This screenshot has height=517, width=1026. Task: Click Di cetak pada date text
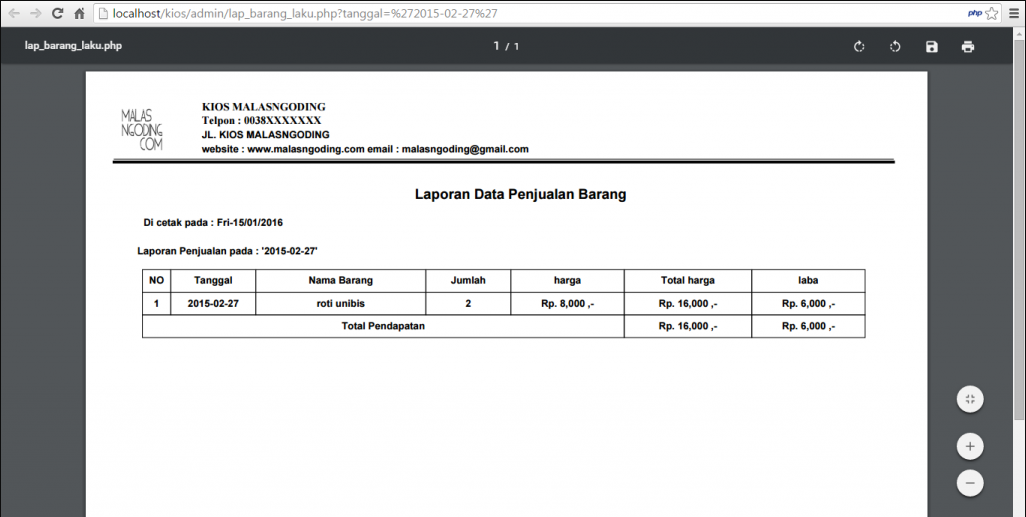(213, 223)
